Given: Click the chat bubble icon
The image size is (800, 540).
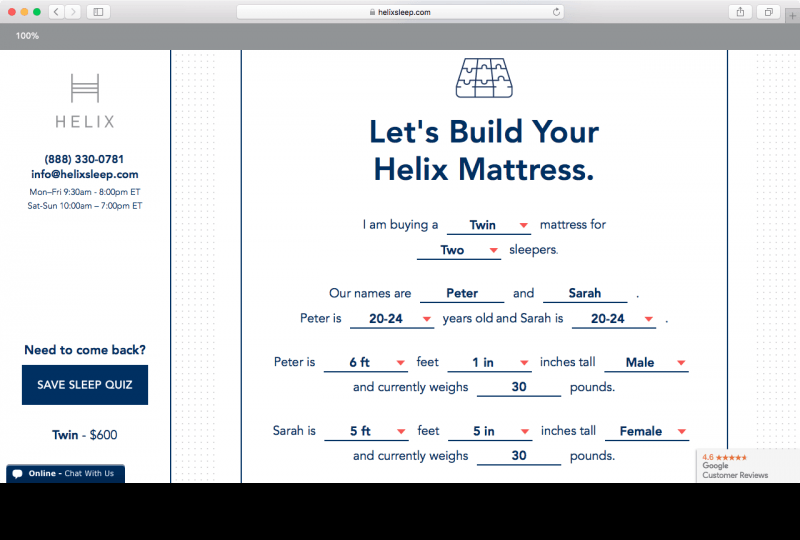Looking at the screenshot, I should [x=17, y=474].
